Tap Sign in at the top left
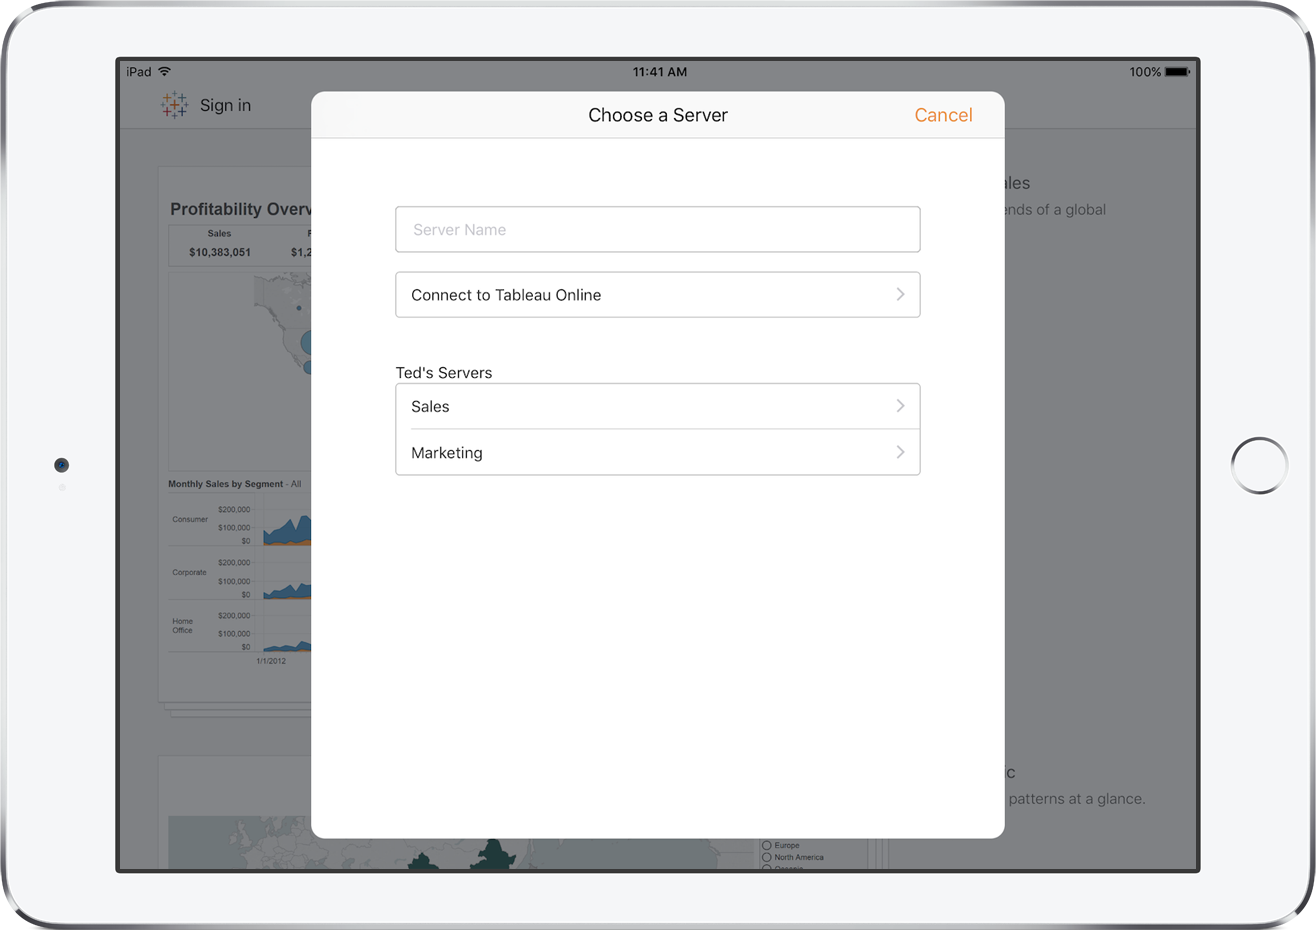 point(225,105)
